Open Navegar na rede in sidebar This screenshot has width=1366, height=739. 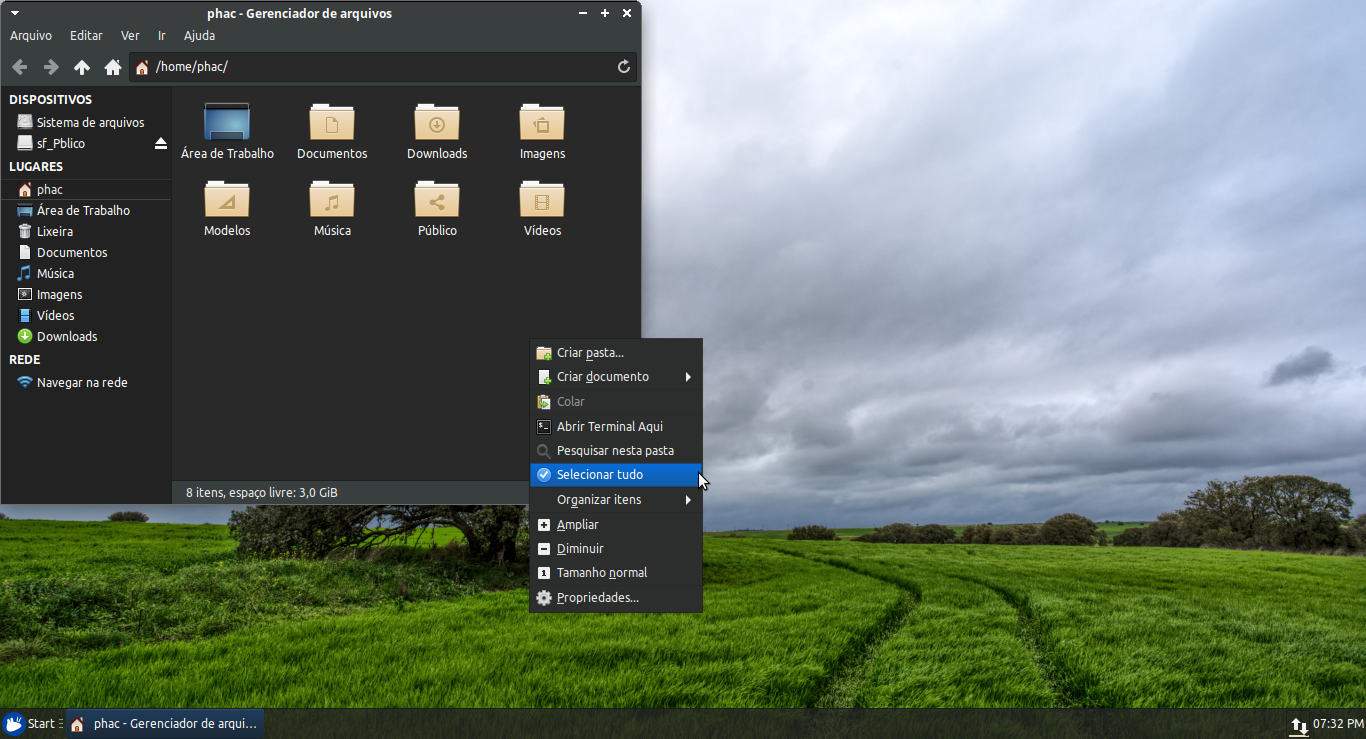coord(86,382)
